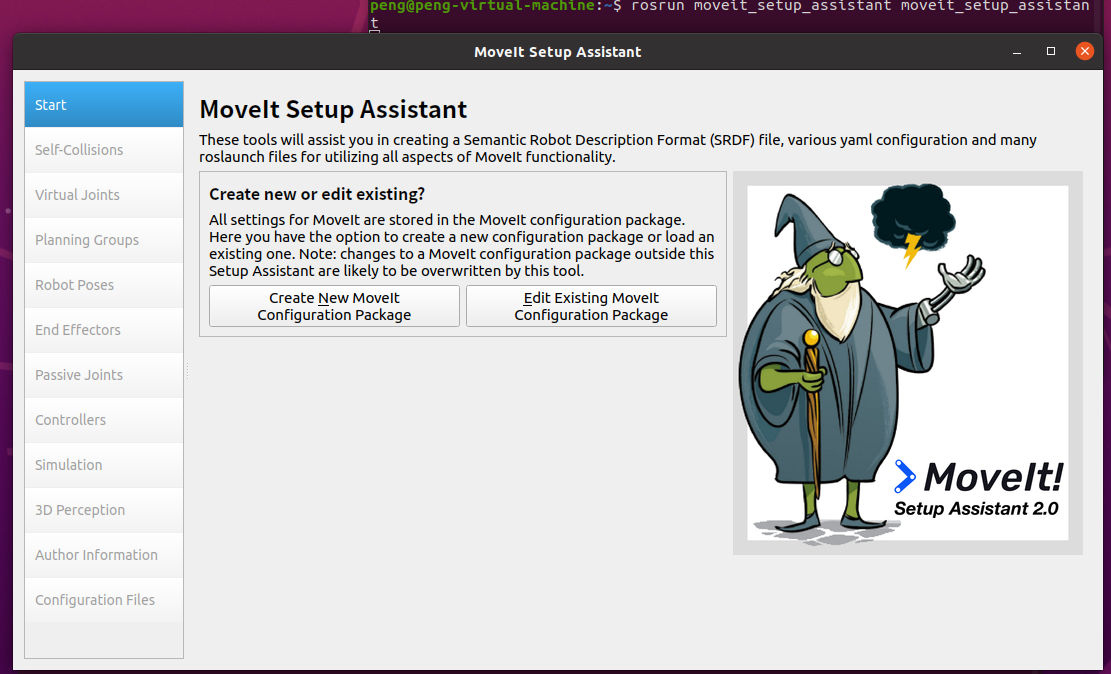
Task: Select Robot Poses entry
Action: (103, 285)
